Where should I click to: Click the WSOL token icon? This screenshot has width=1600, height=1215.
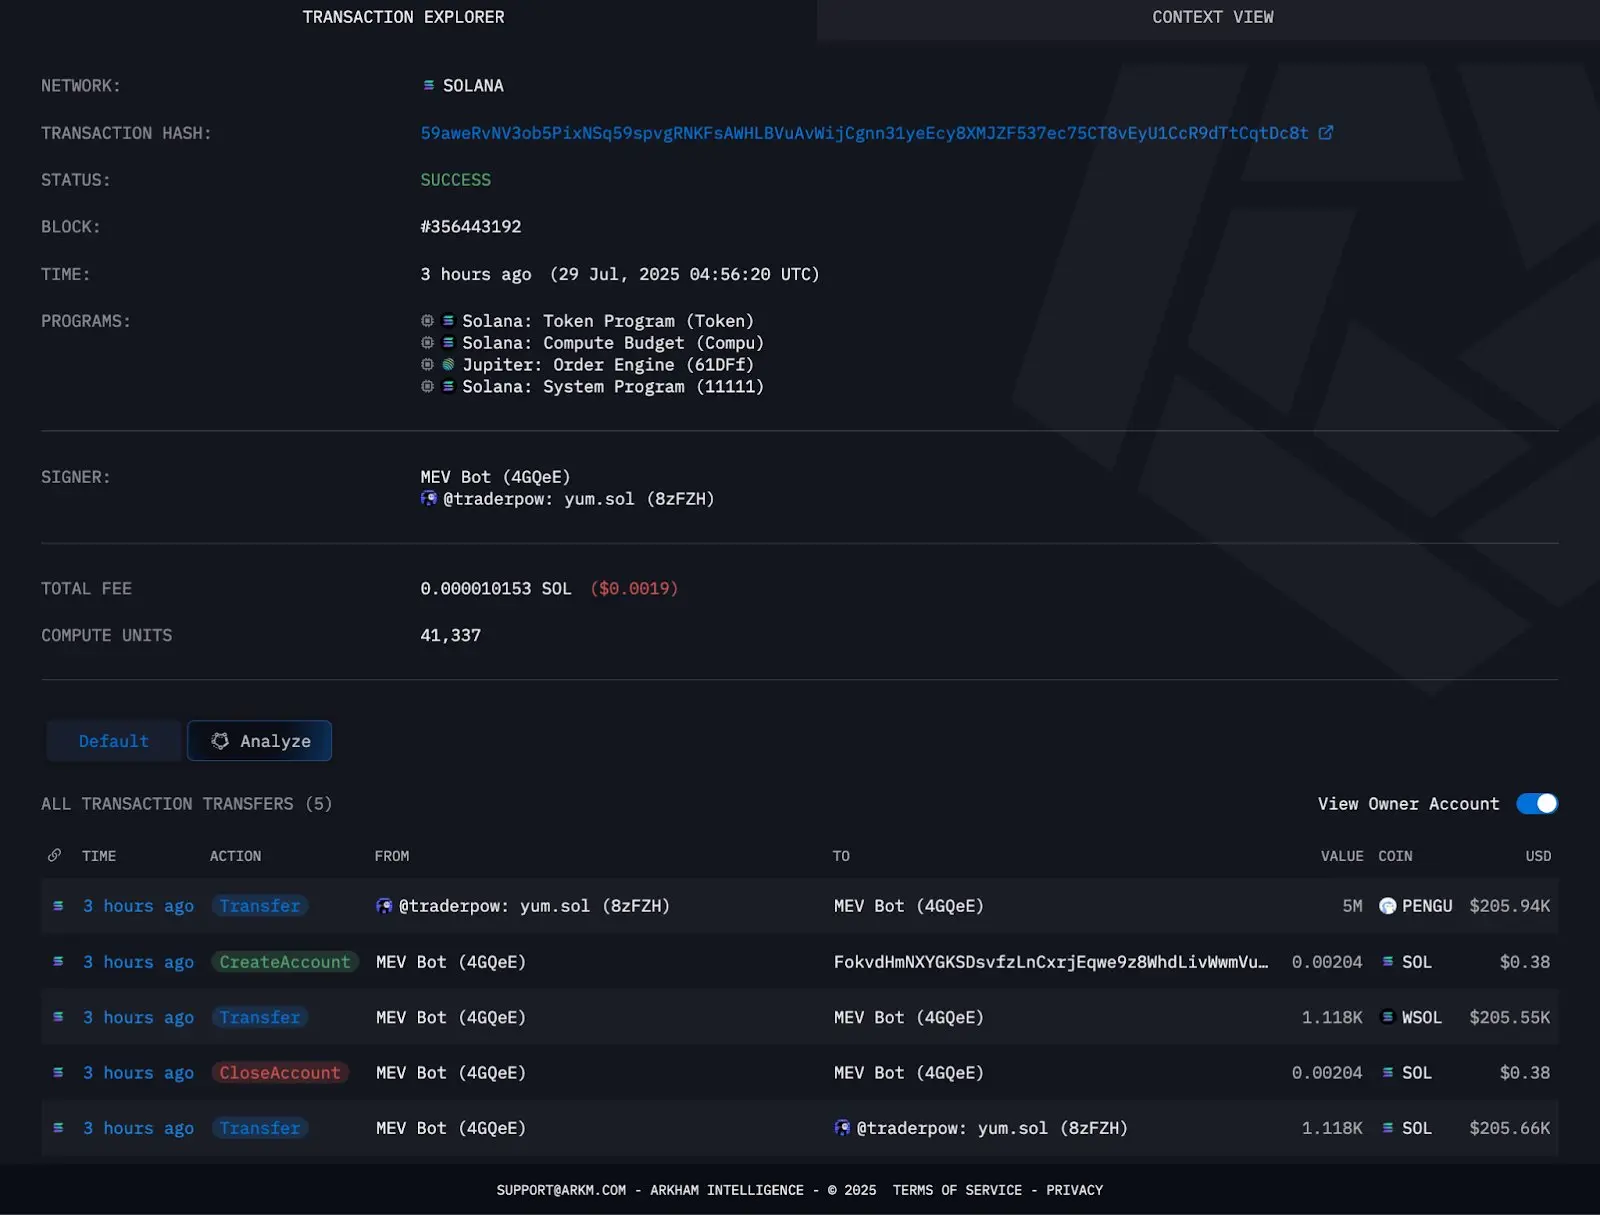coord(1387,1017)
